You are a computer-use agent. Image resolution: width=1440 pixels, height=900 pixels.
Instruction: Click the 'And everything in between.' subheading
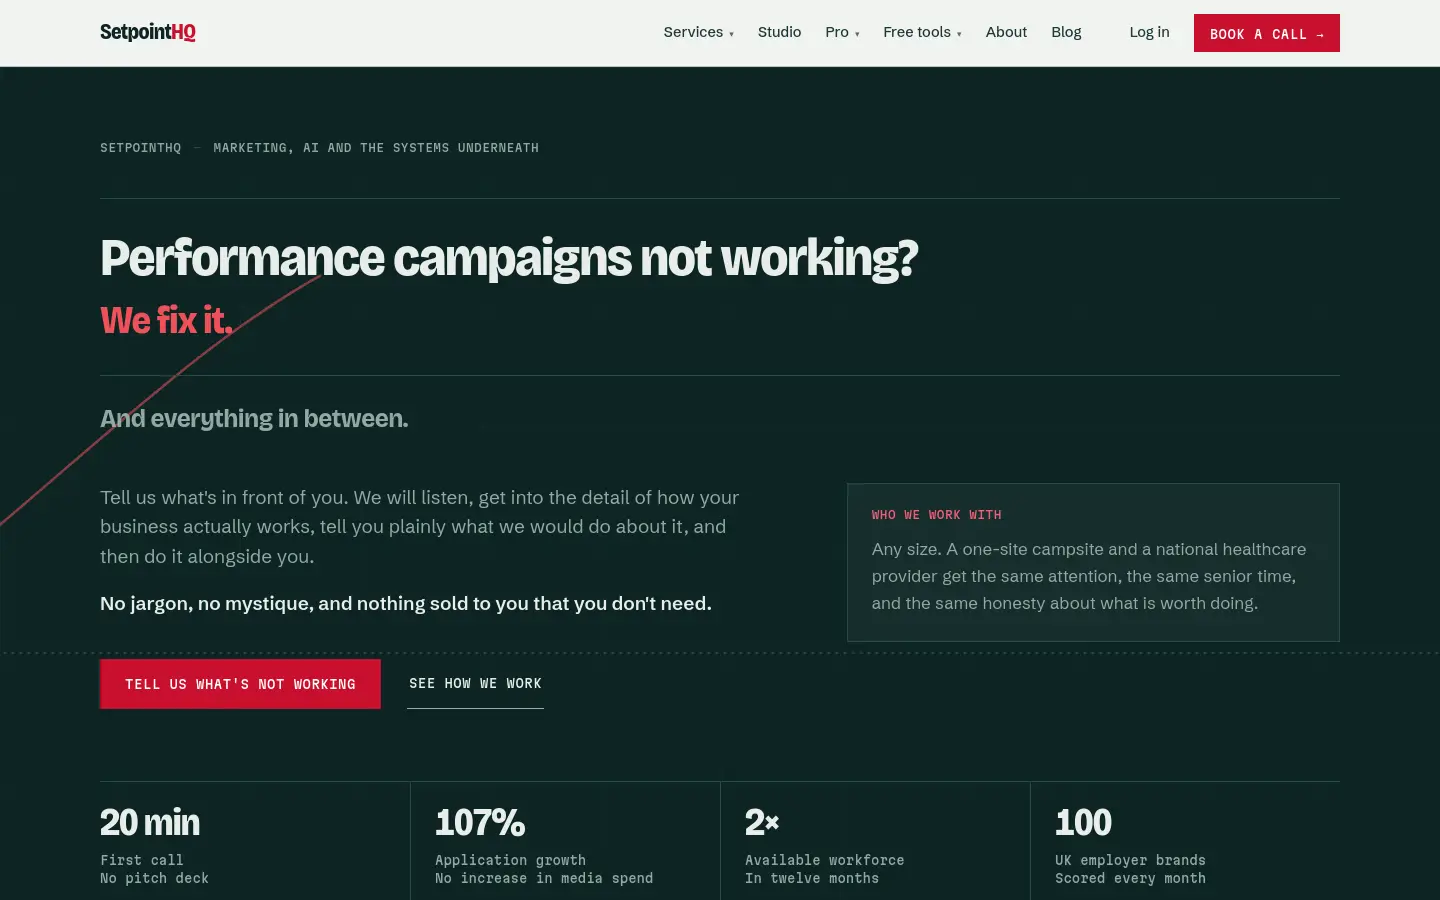coord(254,418)
